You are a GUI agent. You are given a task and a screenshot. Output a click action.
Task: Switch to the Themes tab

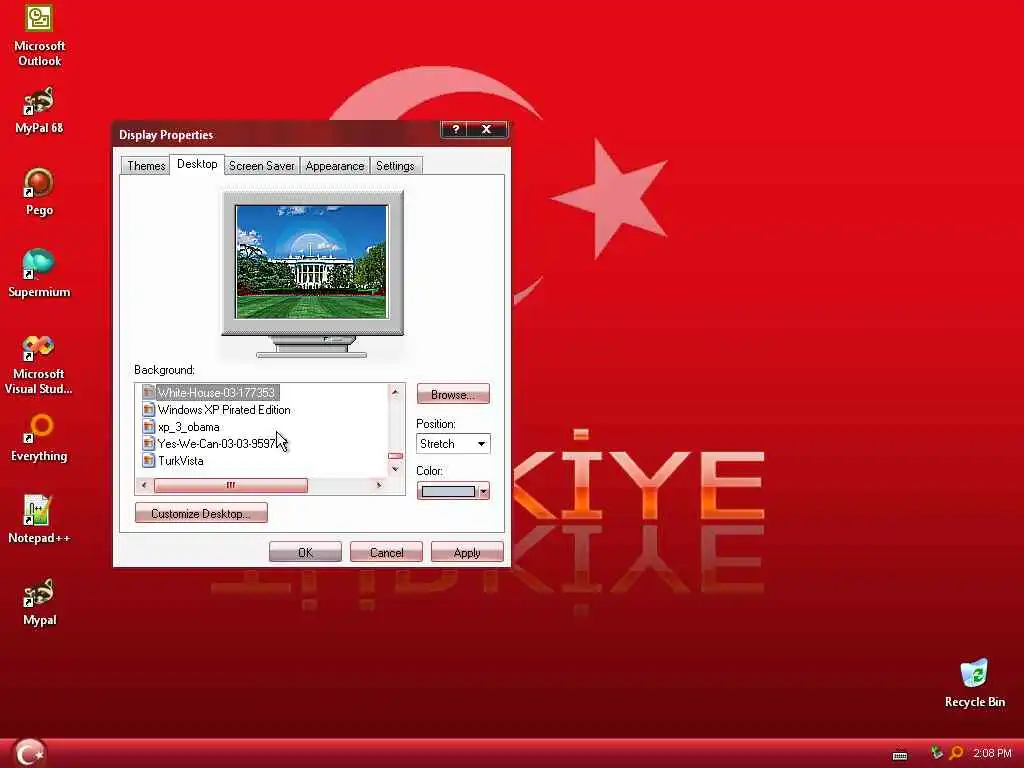click(x=146, y=166)
